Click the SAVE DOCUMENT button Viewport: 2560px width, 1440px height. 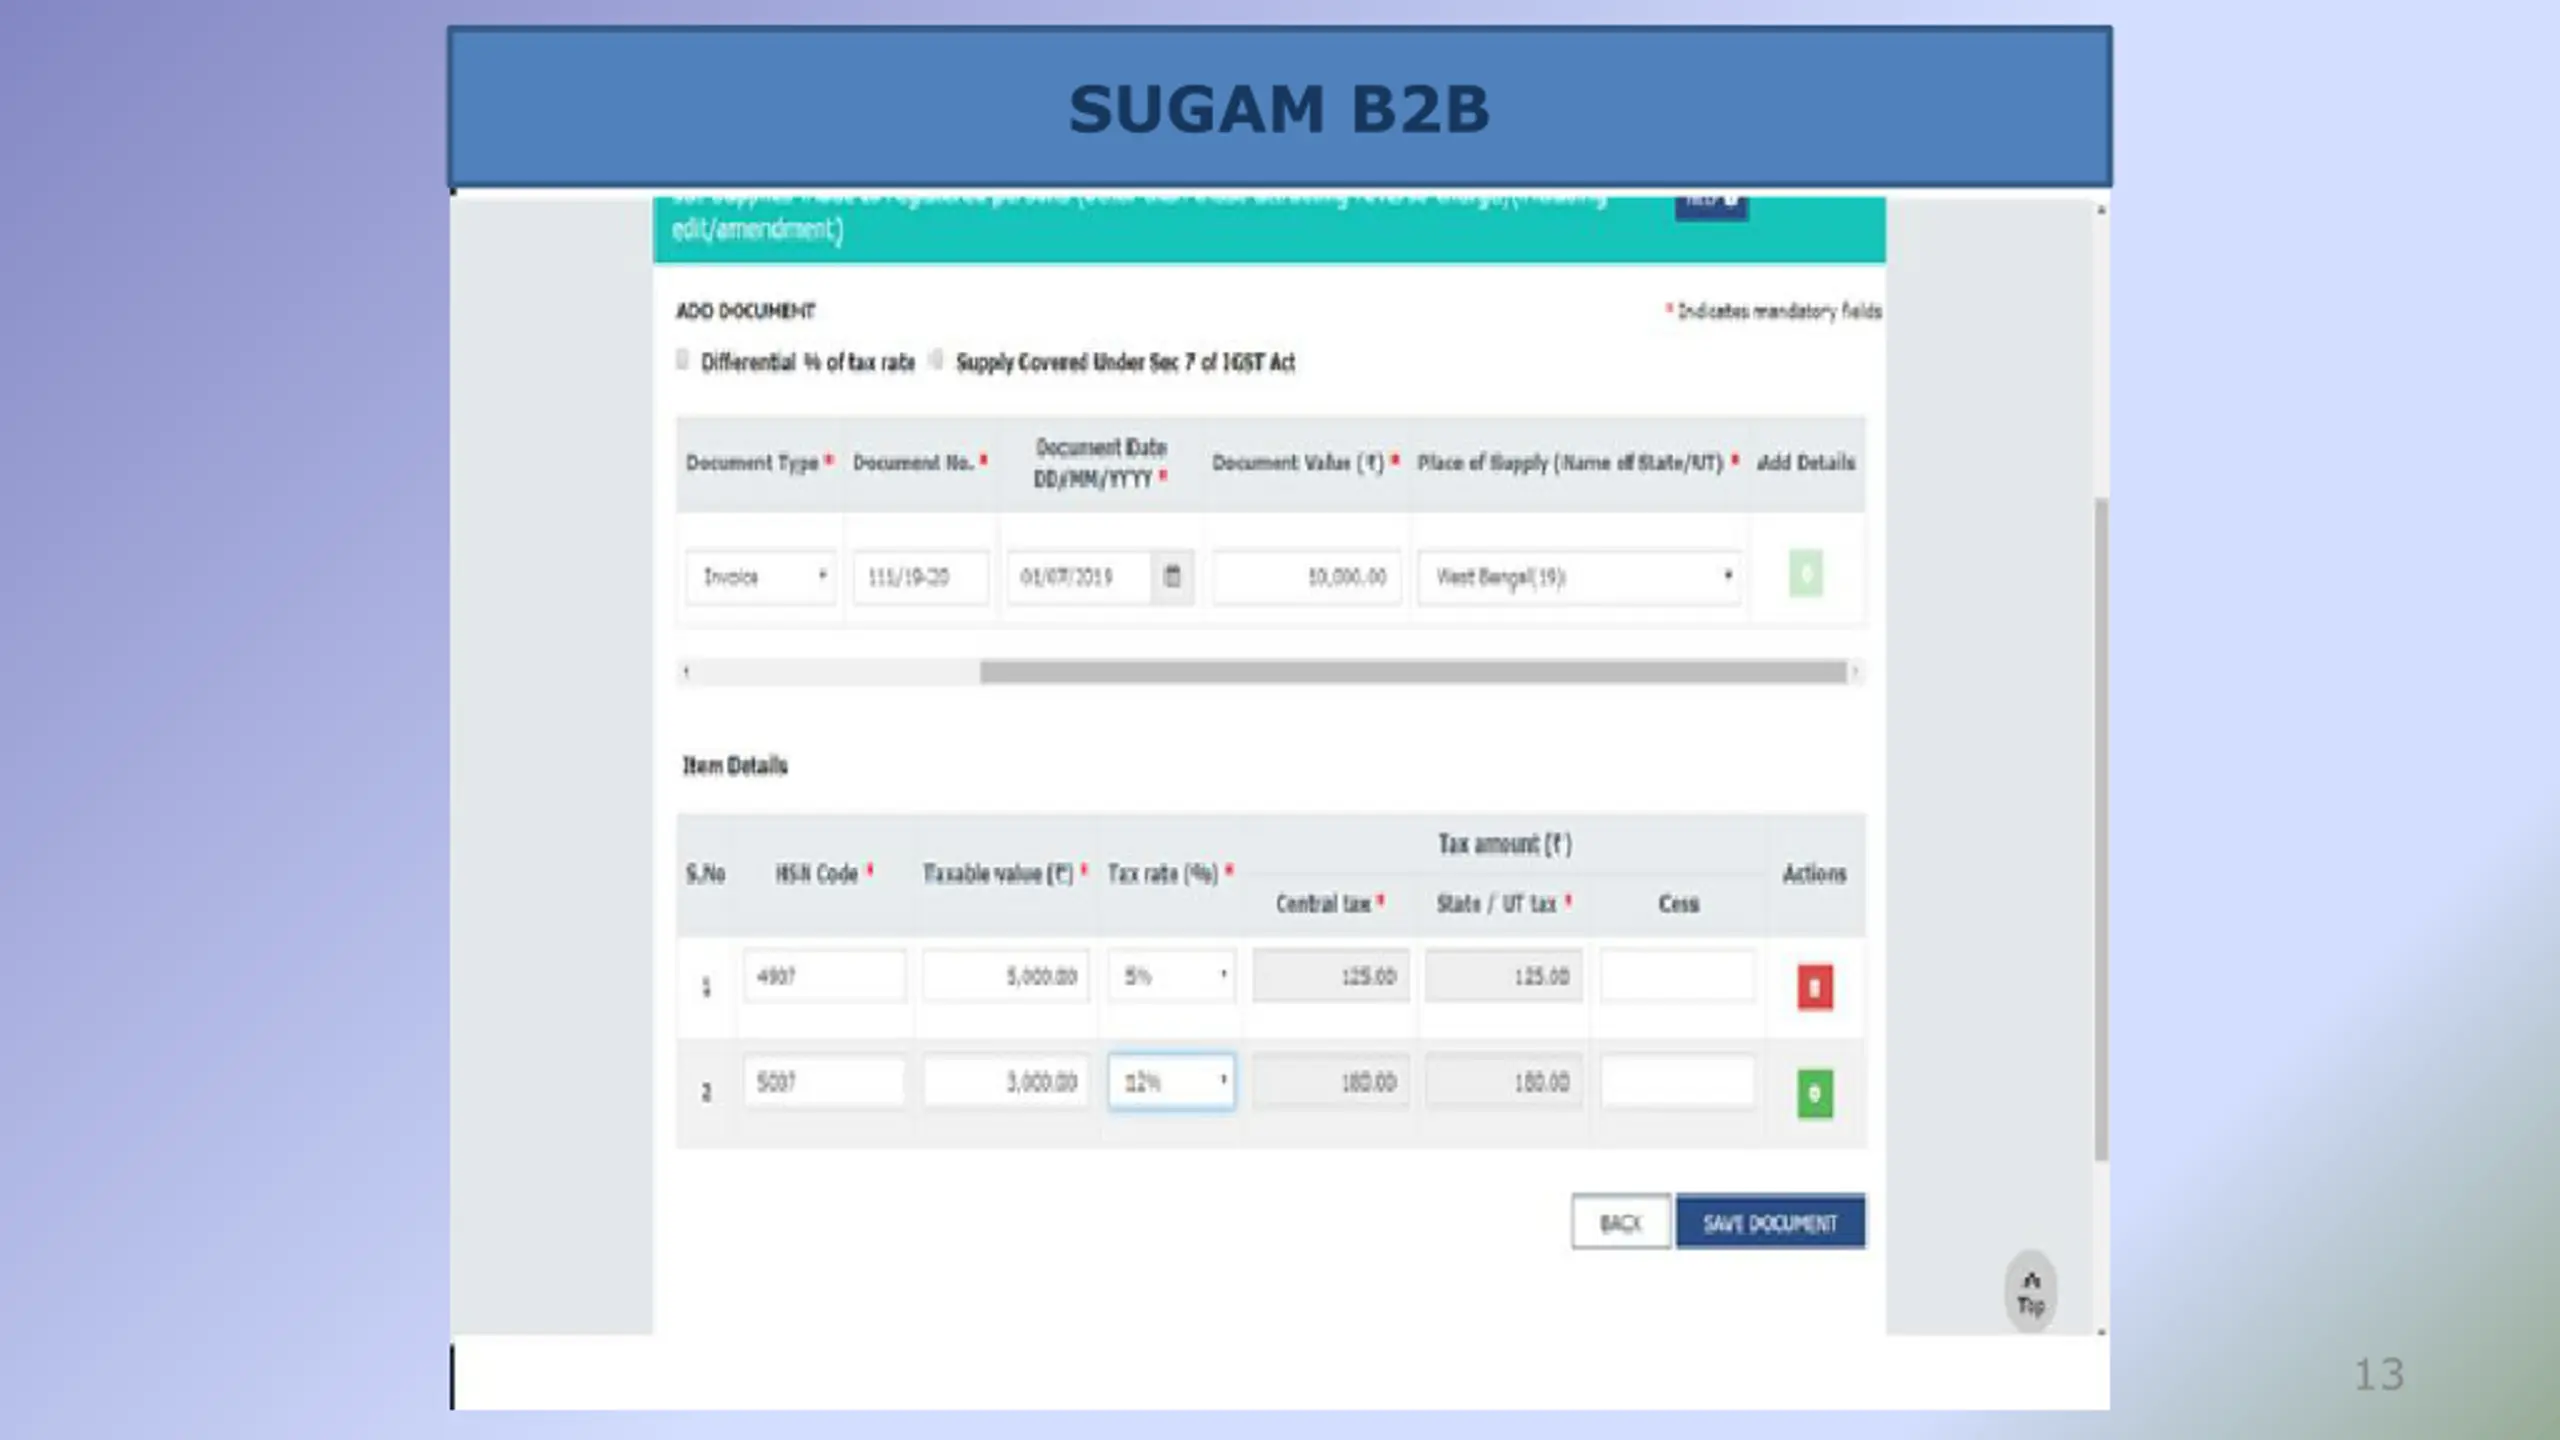[x=1770, y=1222]
